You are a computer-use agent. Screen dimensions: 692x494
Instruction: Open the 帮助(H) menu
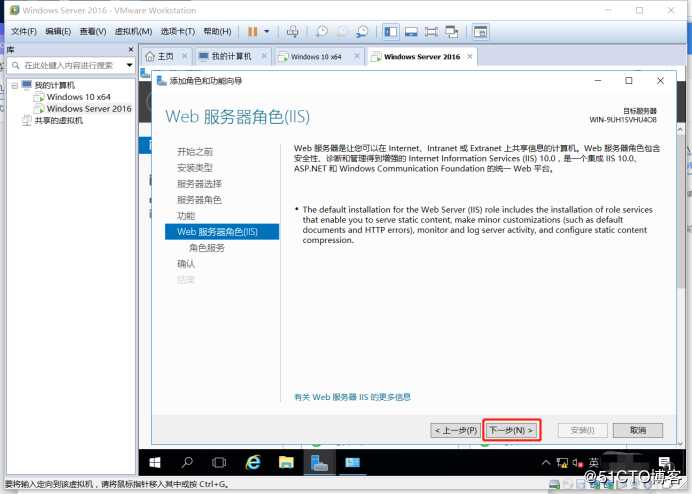217,32
